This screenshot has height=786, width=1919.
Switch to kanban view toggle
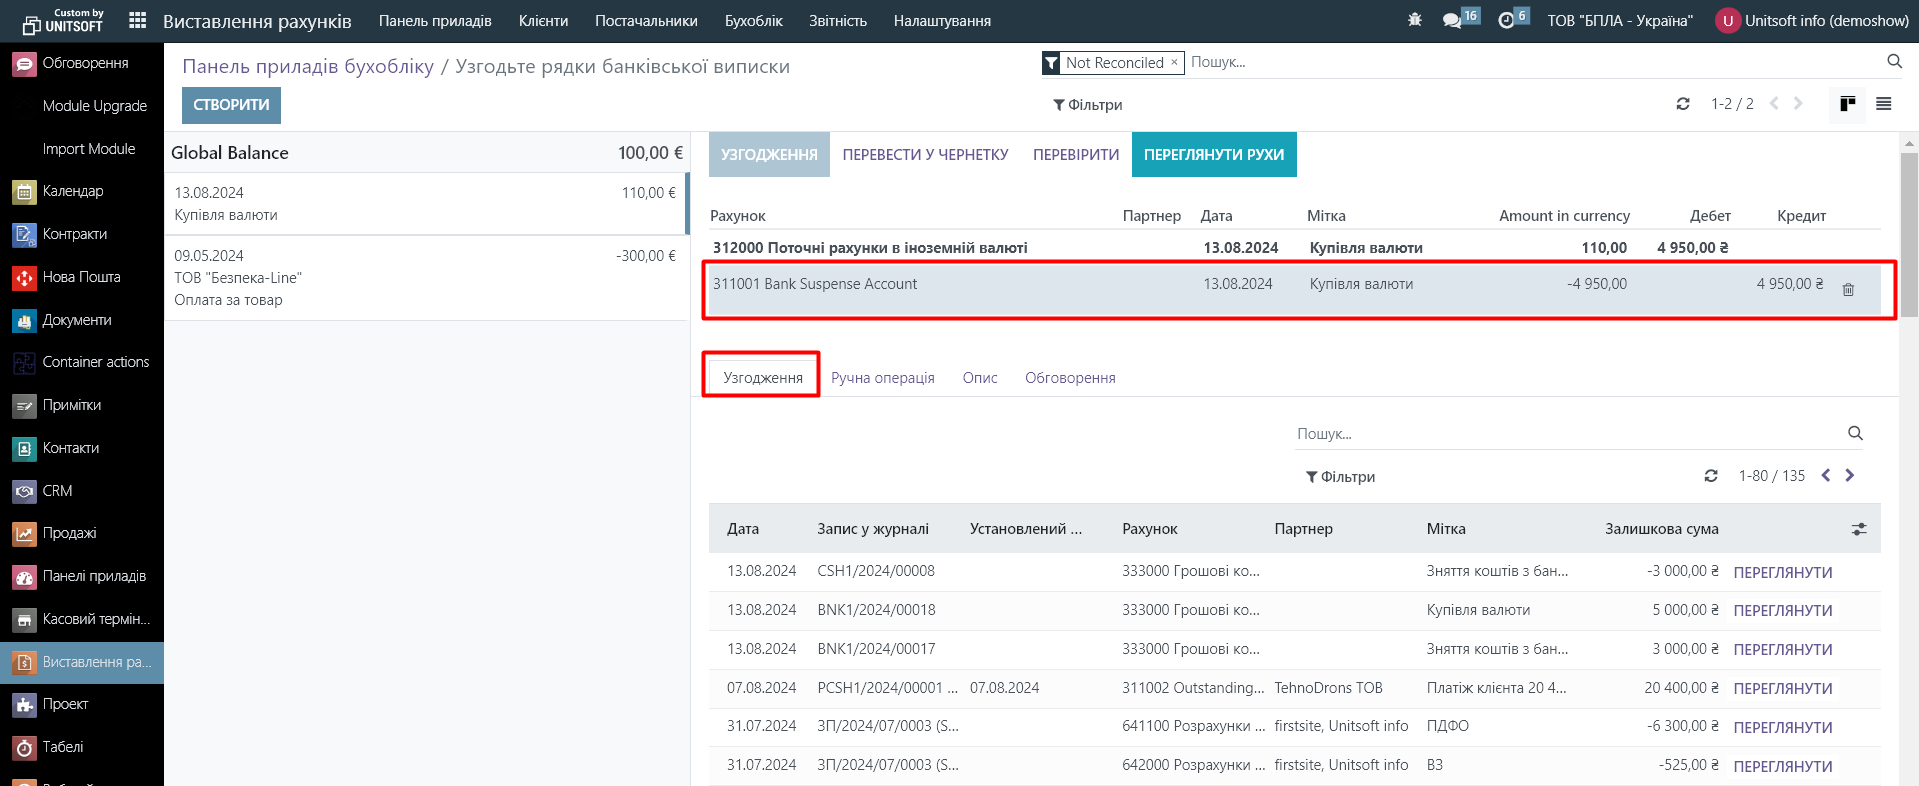(1847, 104)
